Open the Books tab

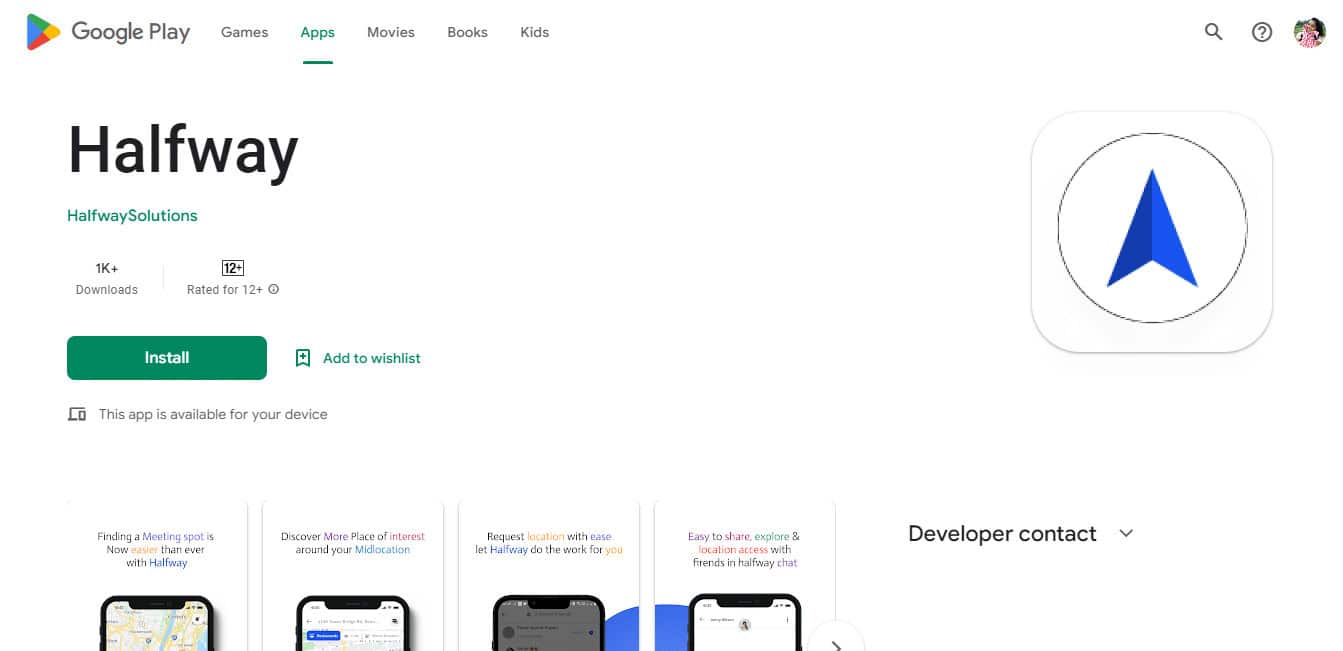point(467,32)
